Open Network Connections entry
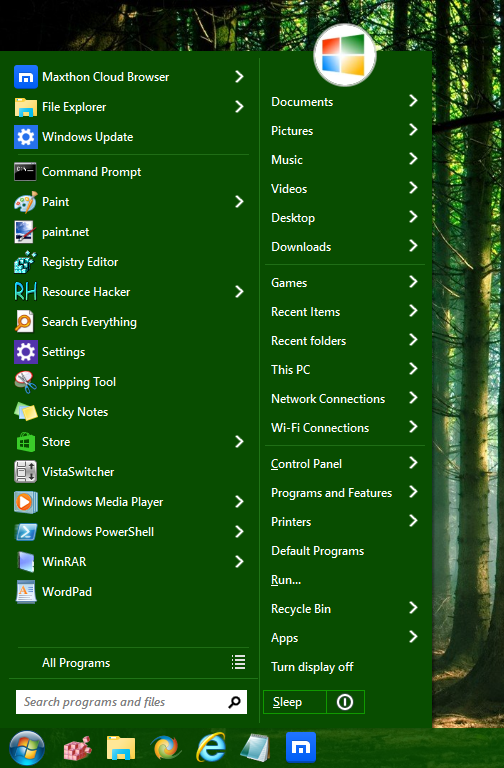 pyautogui.click(x=345, y=399)
